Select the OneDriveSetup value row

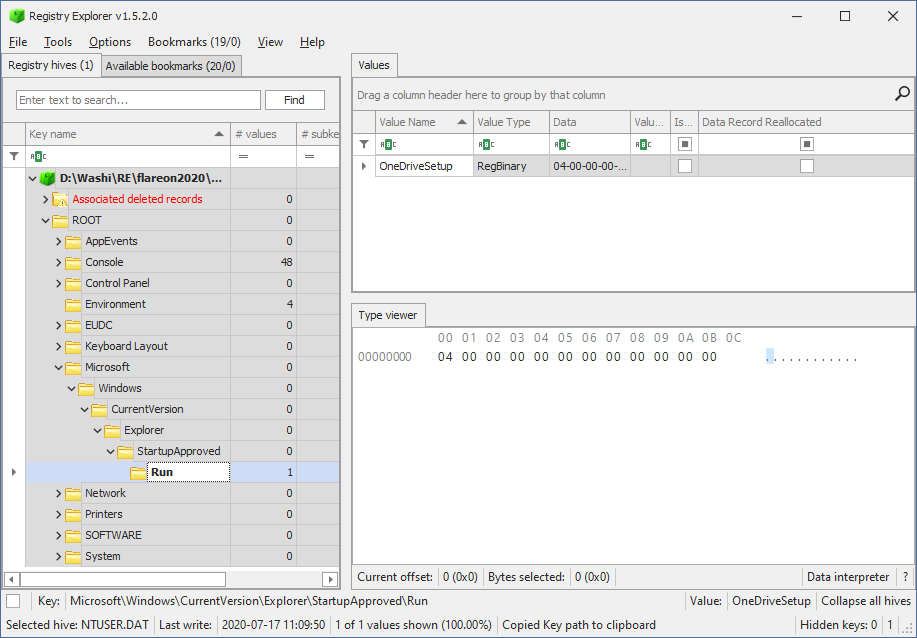click(x=634, y=166)
